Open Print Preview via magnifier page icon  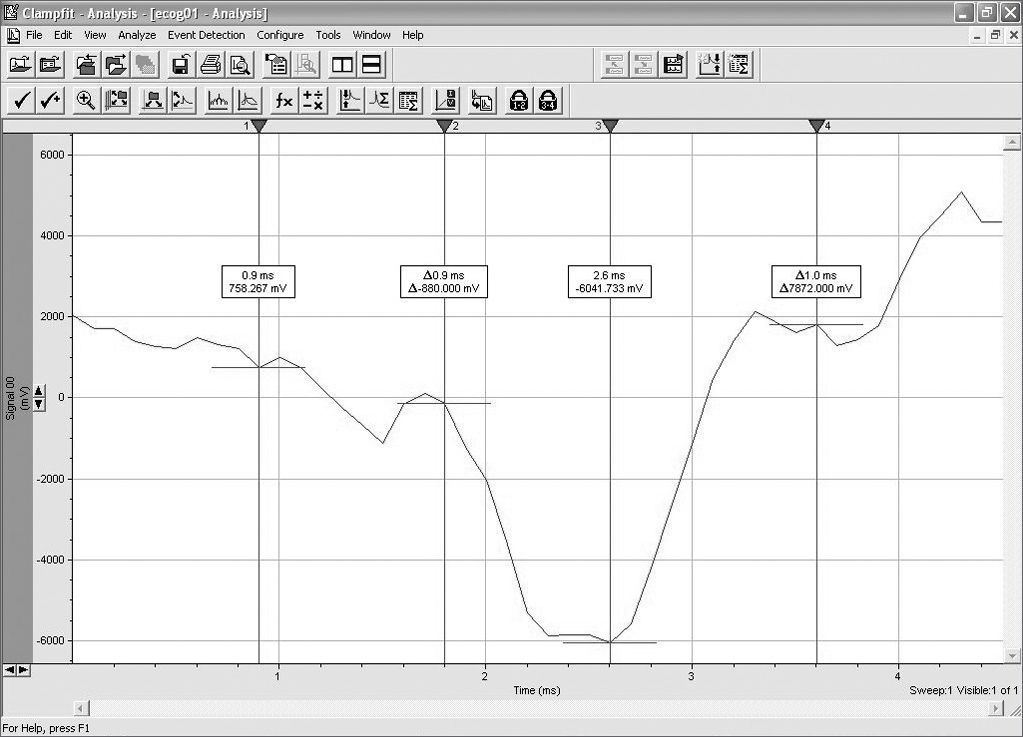pyautogui.click(x=239, y=66)
